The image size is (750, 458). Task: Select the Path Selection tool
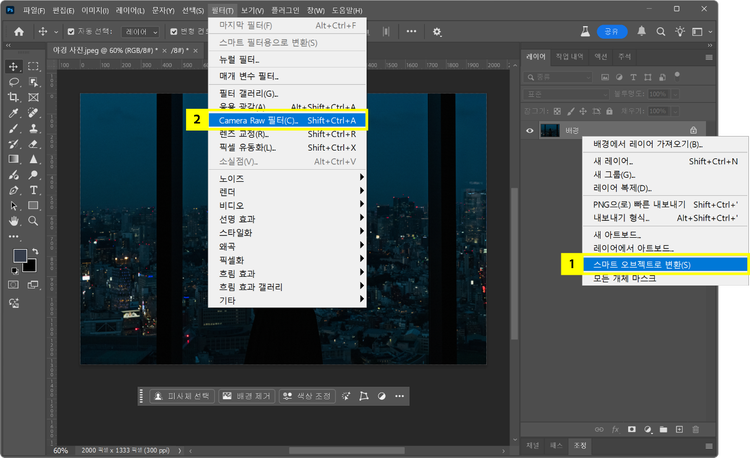pos(13,206)
